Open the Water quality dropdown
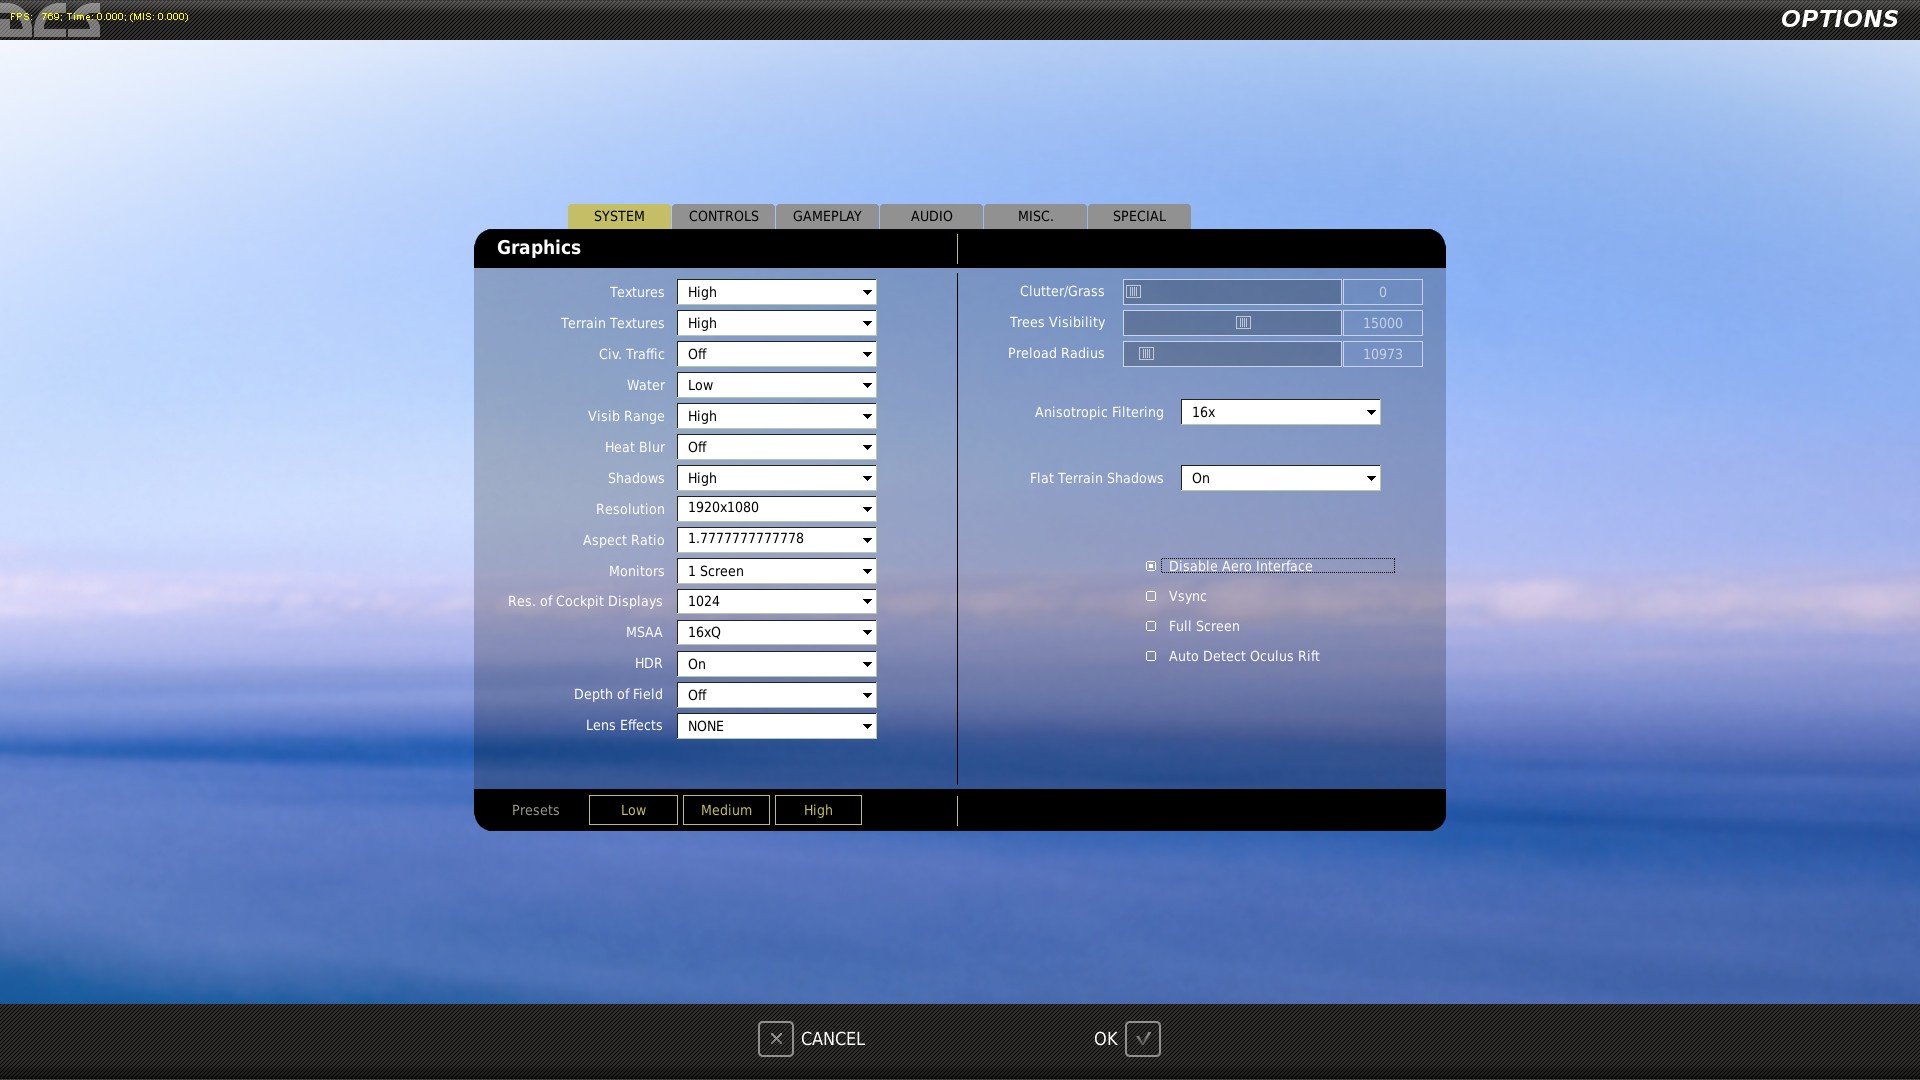The width and height of the screenshot is (1920, 1080). coord(776,385)
